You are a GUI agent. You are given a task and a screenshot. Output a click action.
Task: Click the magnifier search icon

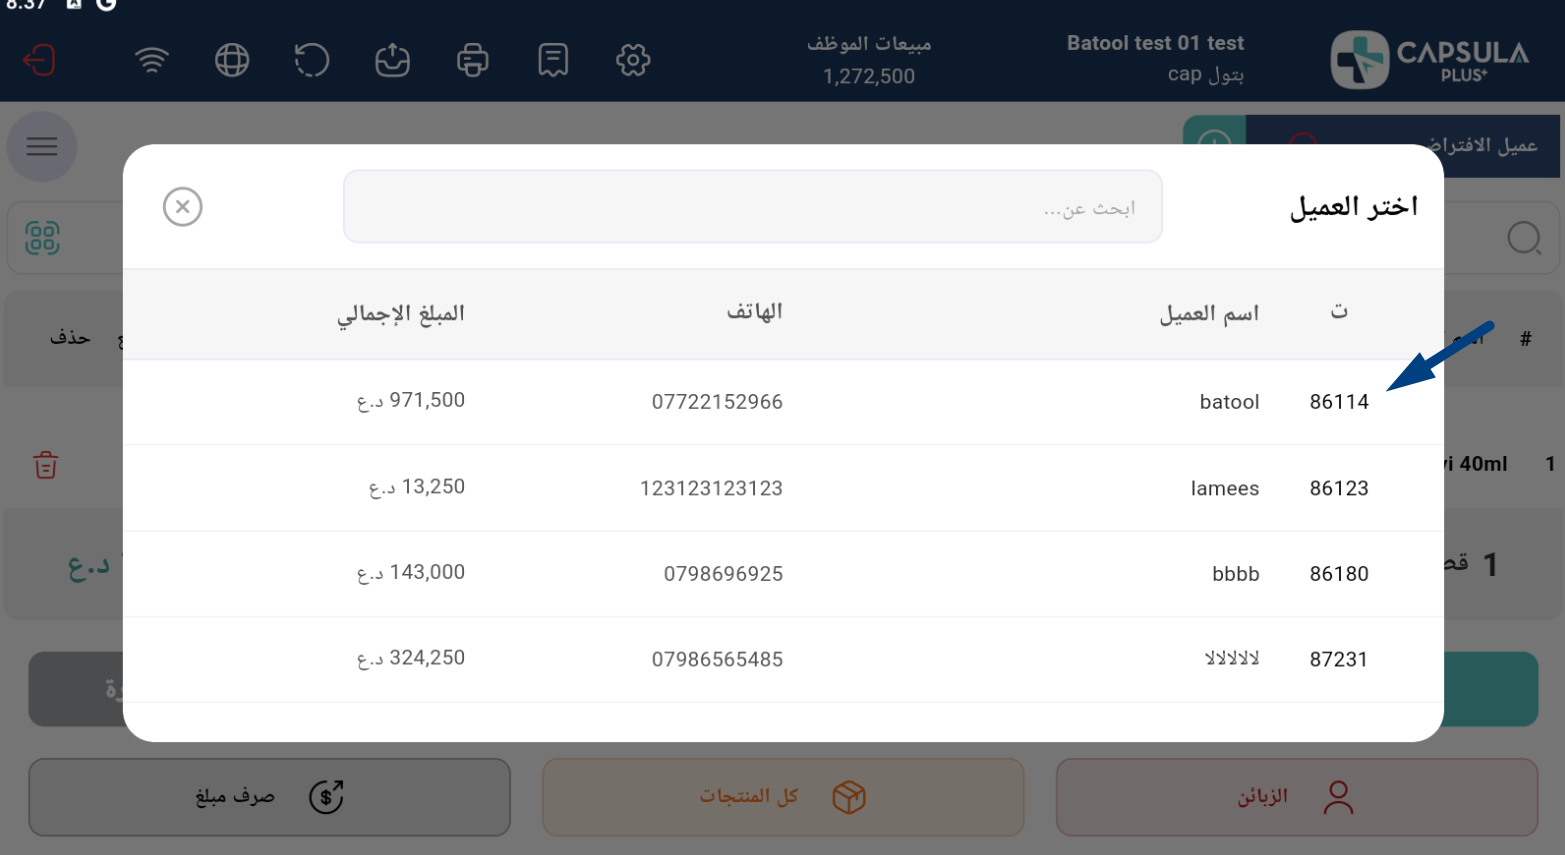pos(1524,238)
